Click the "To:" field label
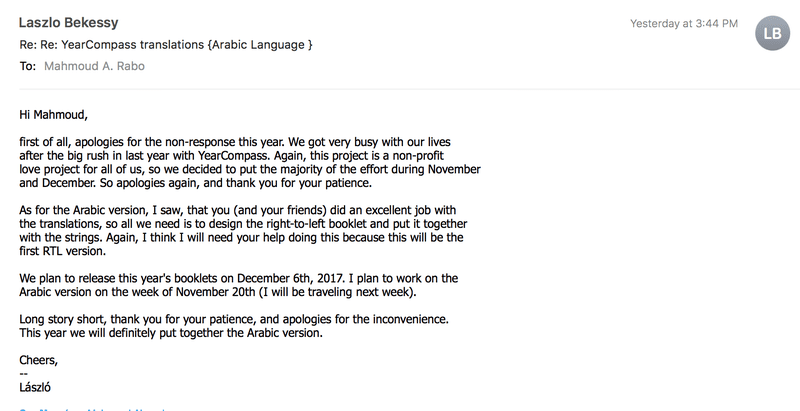Image resolution: width=800 pixels, height=411 pixels. tap(27, 67)
